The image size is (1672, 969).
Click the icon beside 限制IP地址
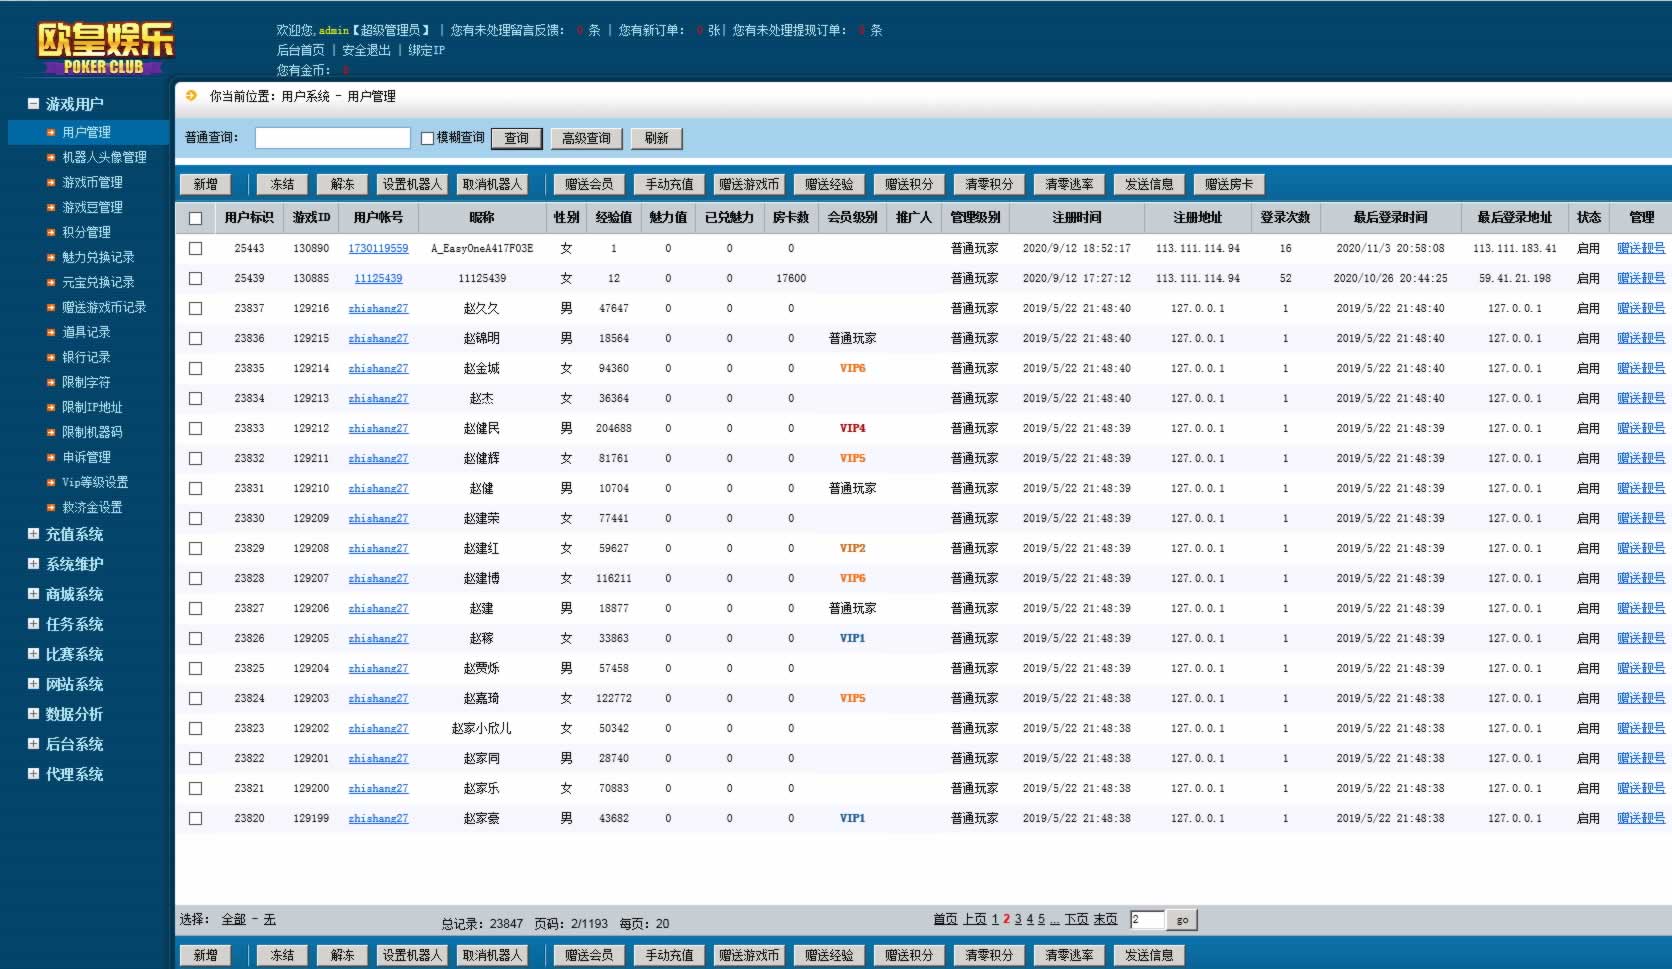pos(51,407)
